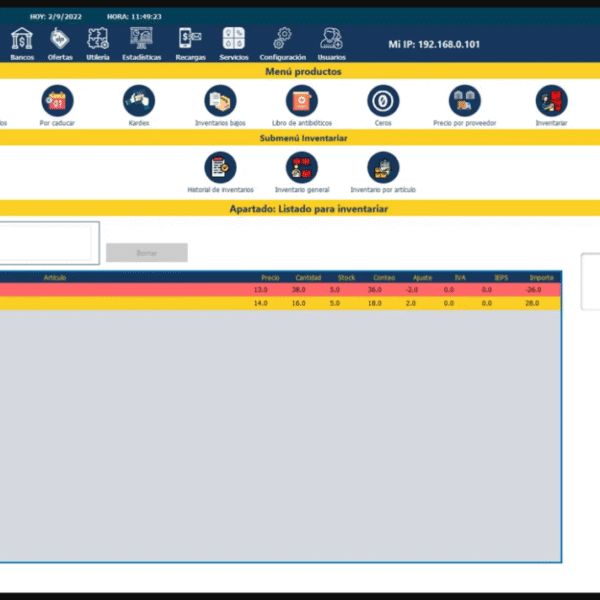Open the Servicios icon
The height and width of the screenshot is (600, 600).
point(234,39)
